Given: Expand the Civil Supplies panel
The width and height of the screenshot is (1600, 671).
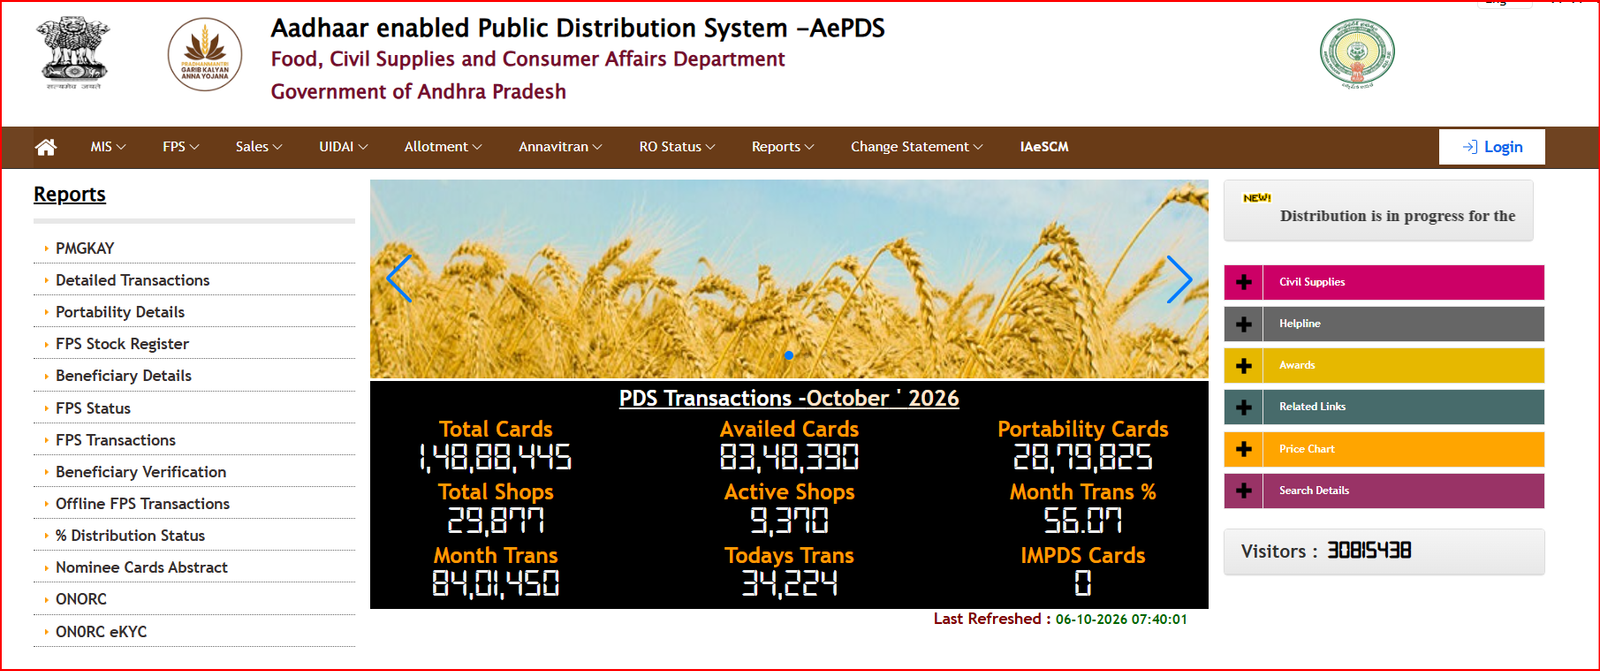Looking at the screenshot, I should point(1384,282).
